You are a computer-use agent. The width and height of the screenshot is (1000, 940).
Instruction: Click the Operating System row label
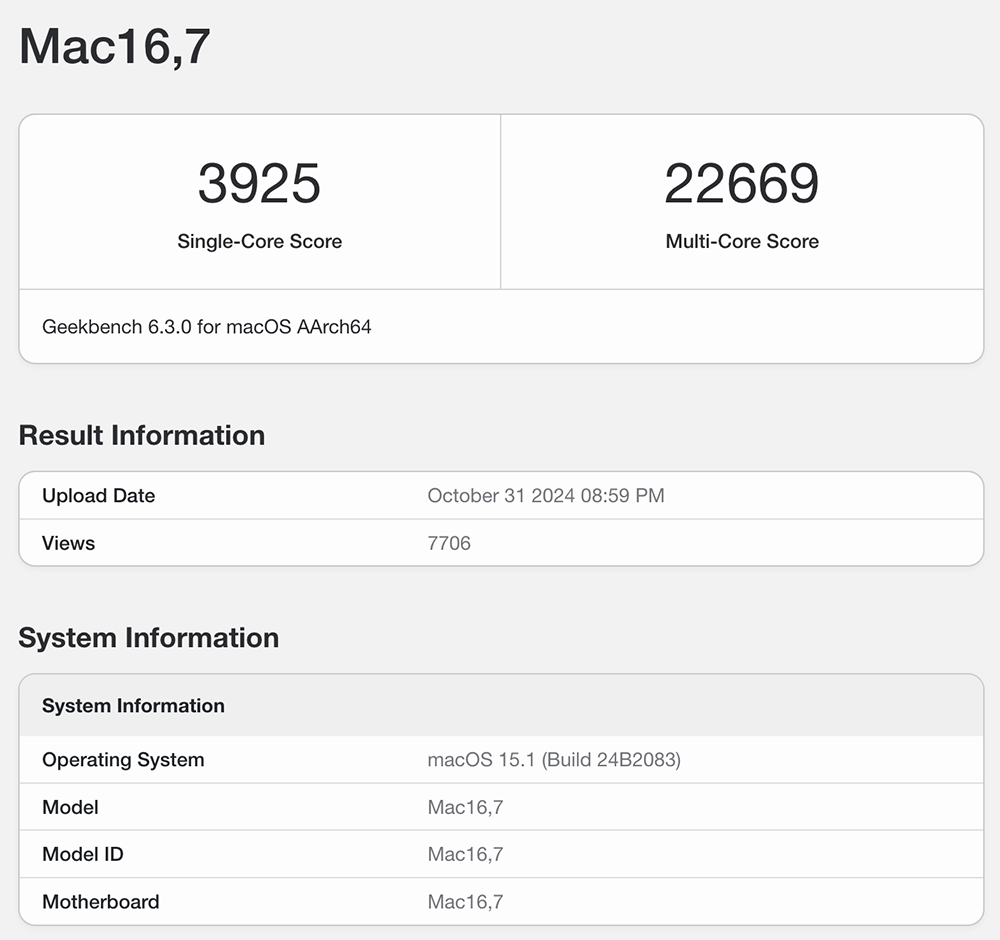[x=123, y=760]
